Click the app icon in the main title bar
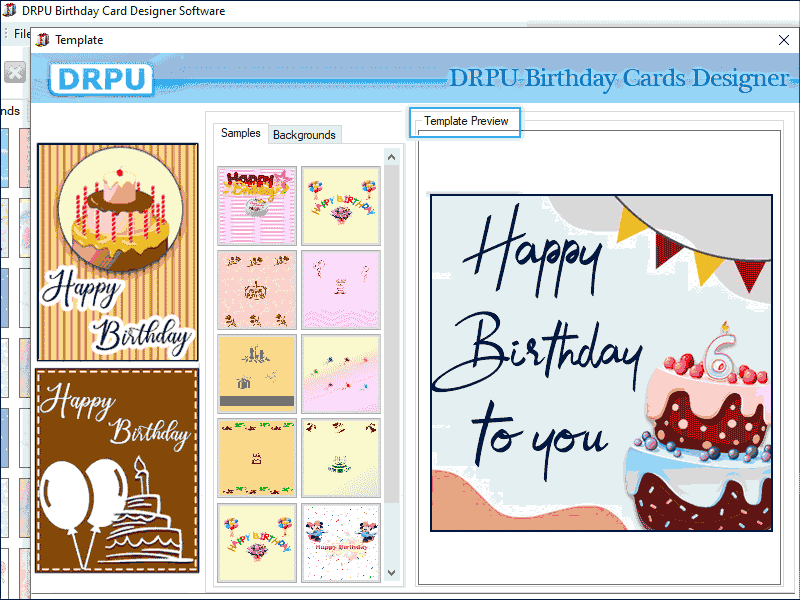 (x=10, y=10)
